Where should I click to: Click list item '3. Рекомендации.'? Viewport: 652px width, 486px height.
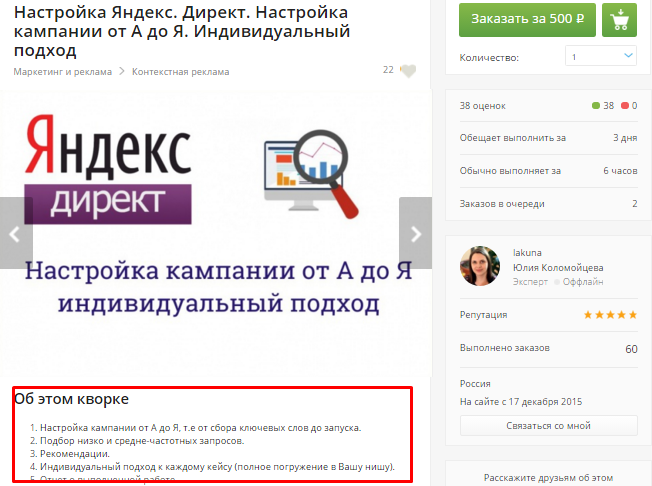click(x=70, y=454)
